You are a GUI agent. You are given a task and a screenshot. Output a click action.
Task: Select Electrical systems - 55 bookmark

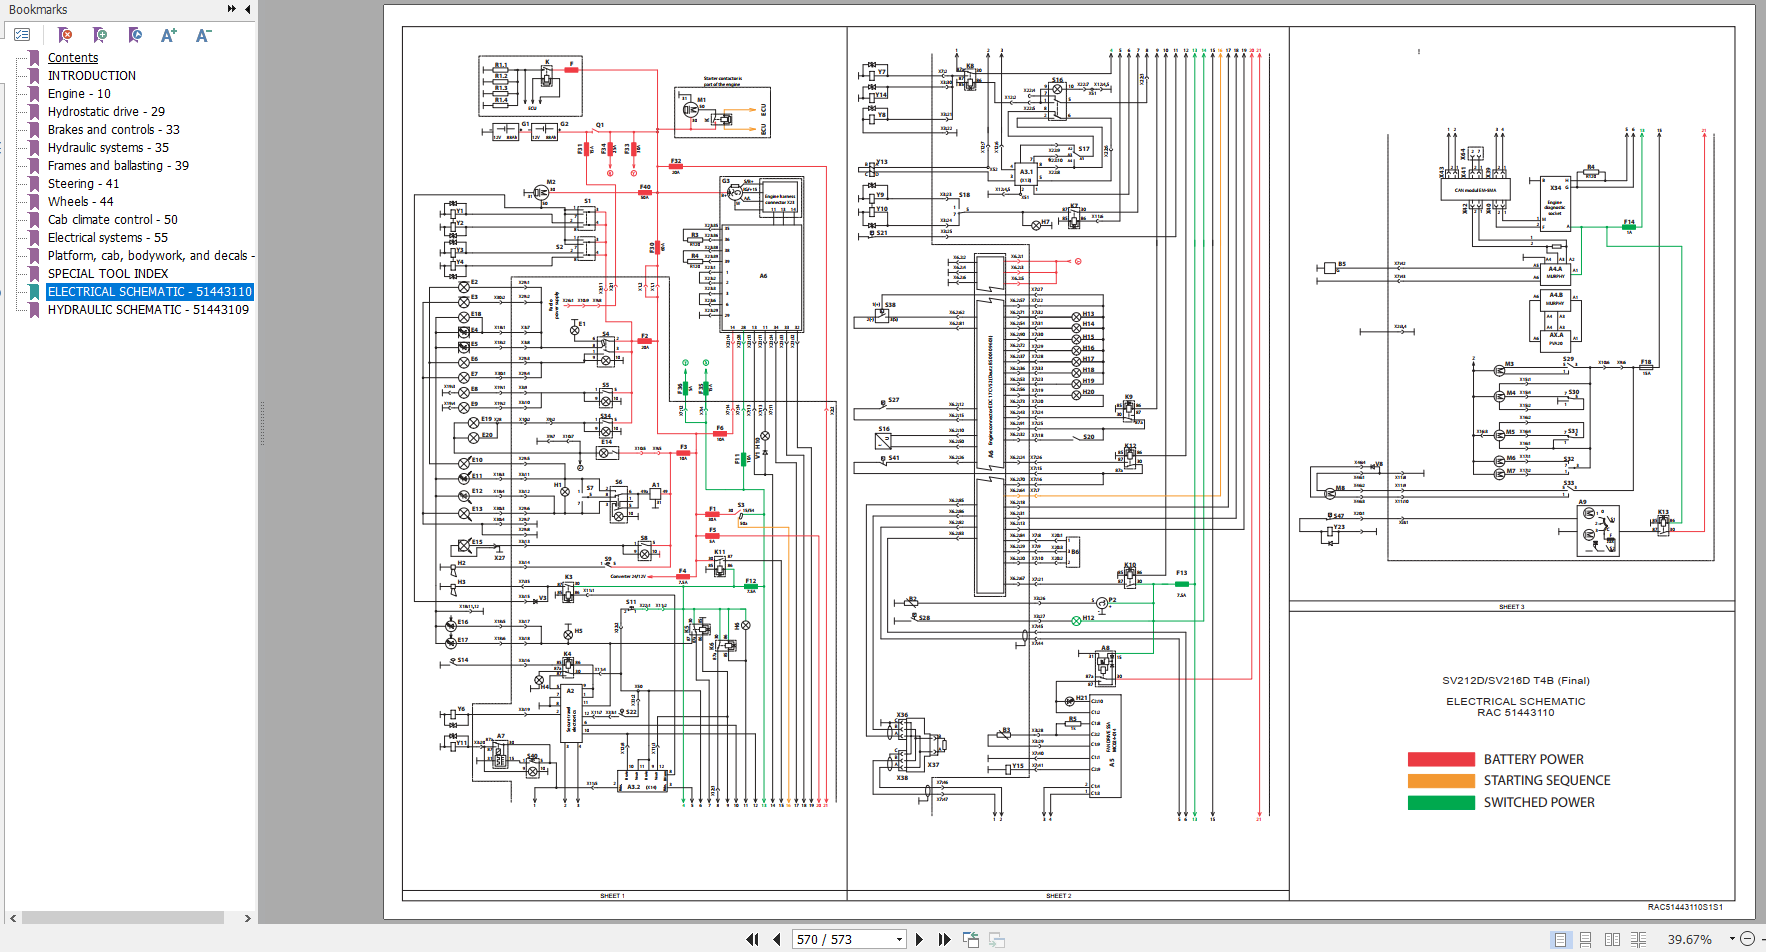click(108, 238)
